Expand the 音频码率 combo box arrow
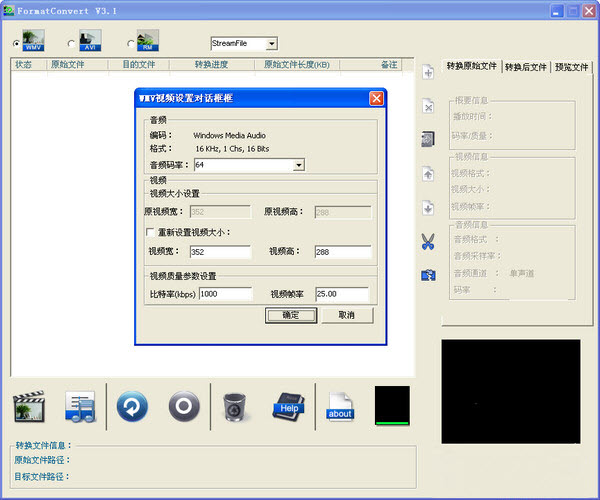The height and width of the screenshot is (500, 600). [298, 165]
